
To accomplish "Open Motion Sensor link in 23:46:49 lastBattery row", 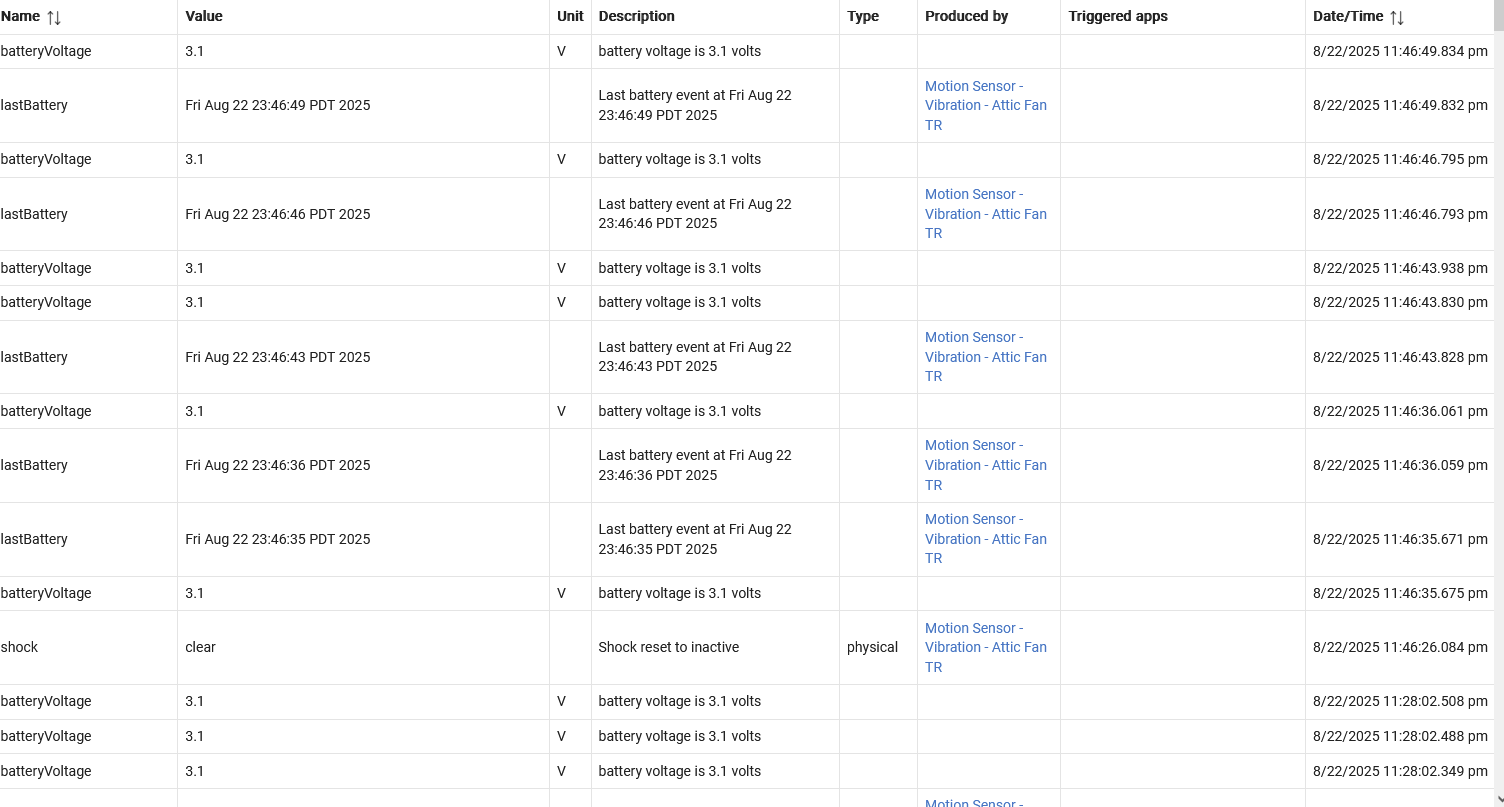I will (x=985, y=105).
